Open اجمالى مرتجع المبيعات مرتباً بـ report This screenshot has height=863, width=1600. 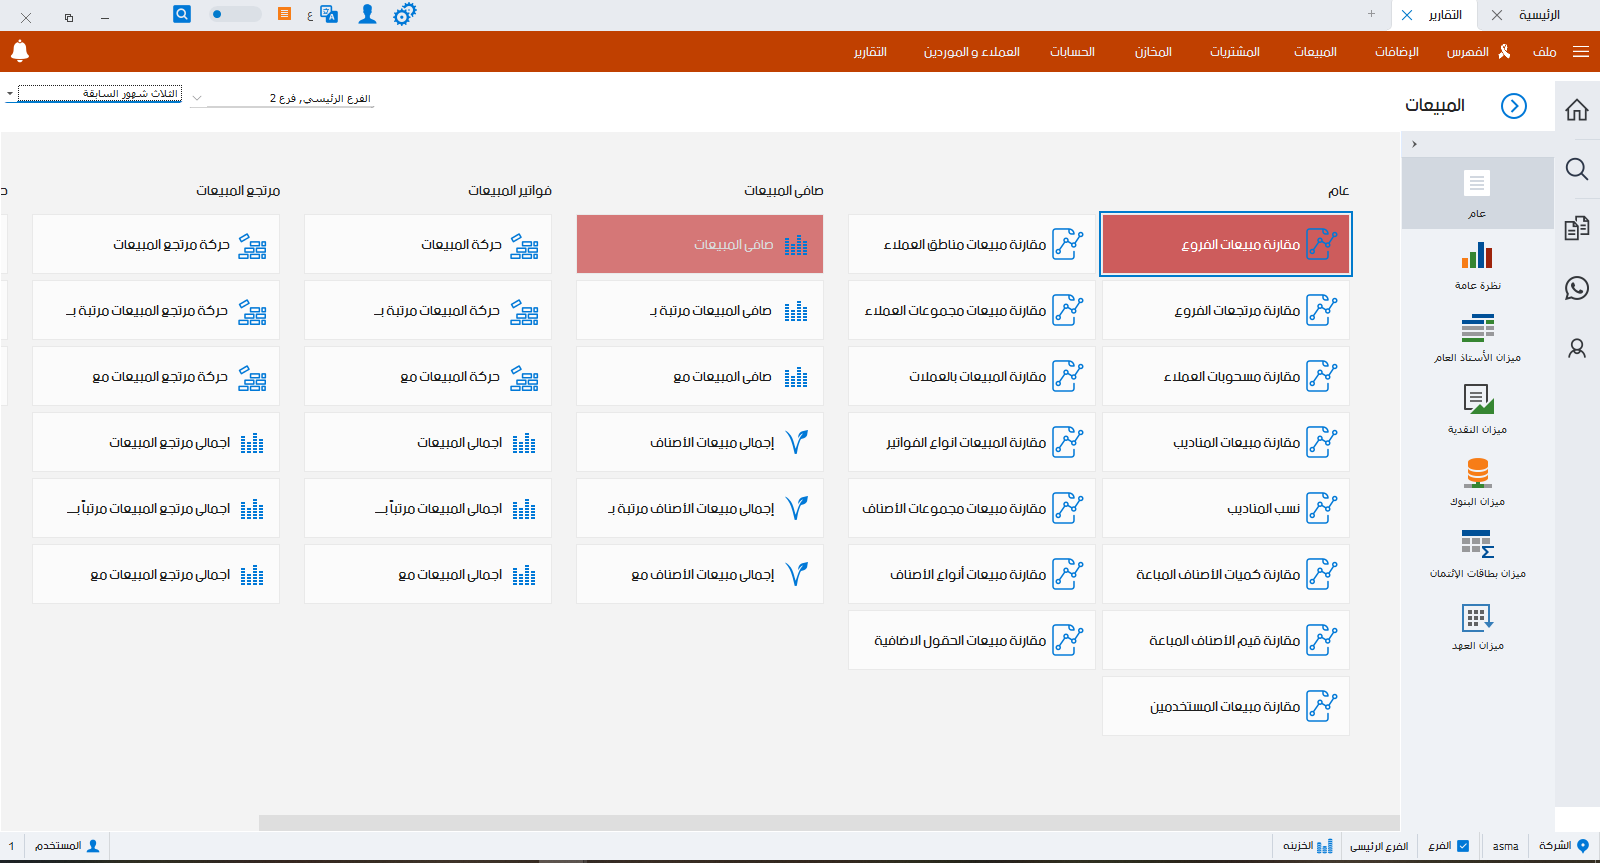pyautogui.click(x=156, y=508)
